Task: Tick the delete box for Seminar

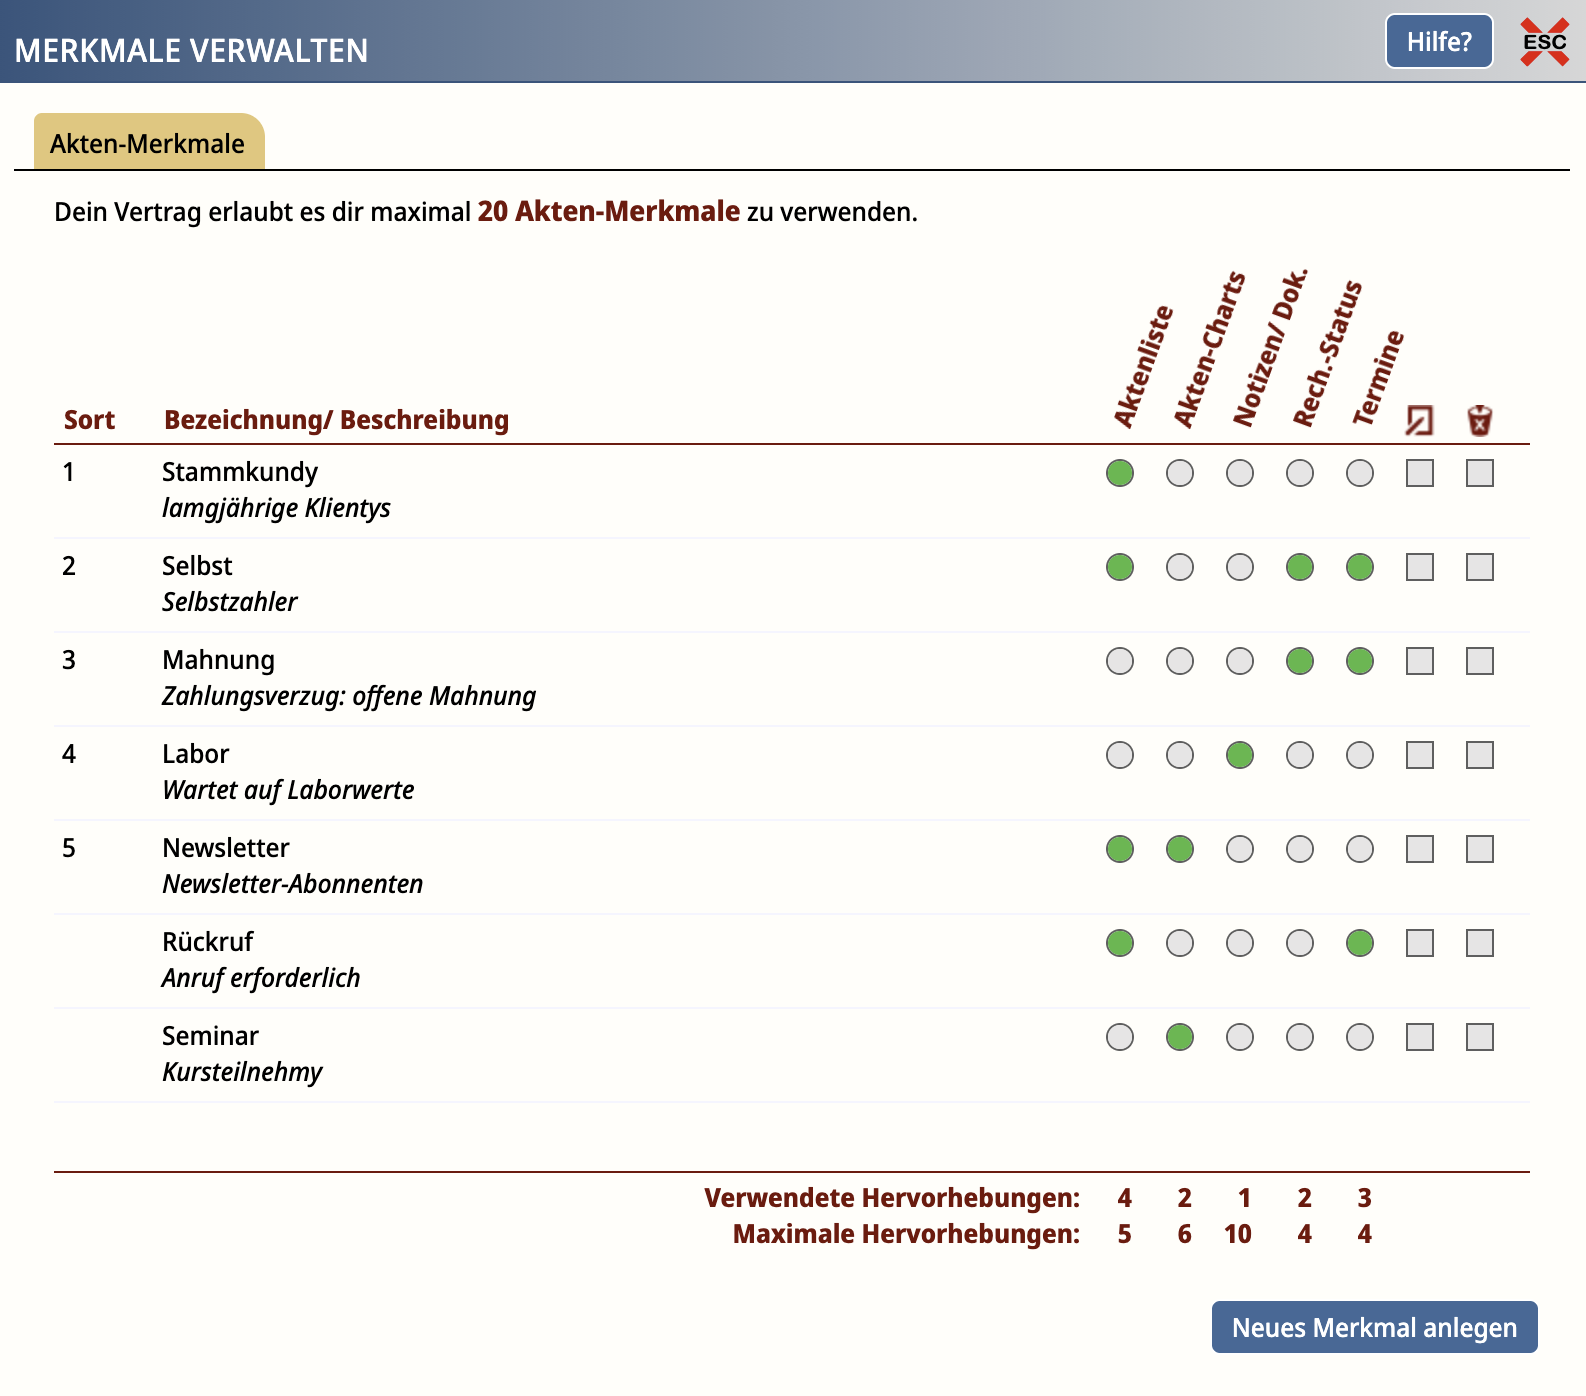Action: tap(1479, 1037)
